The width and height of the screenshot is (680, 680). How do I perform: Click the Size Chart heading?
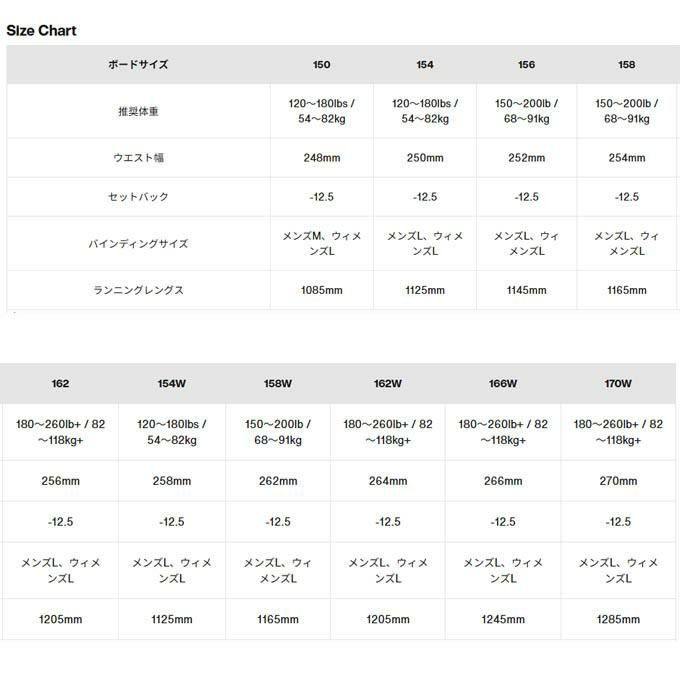pyautogui.click(x=42, y=30)
